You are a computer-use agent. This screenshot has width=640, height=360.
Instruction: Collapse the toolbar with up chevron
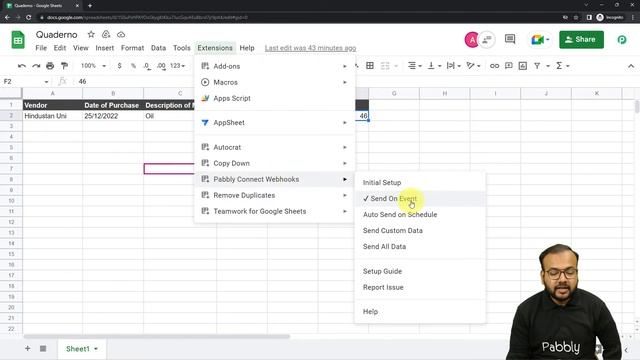point(631,66)
